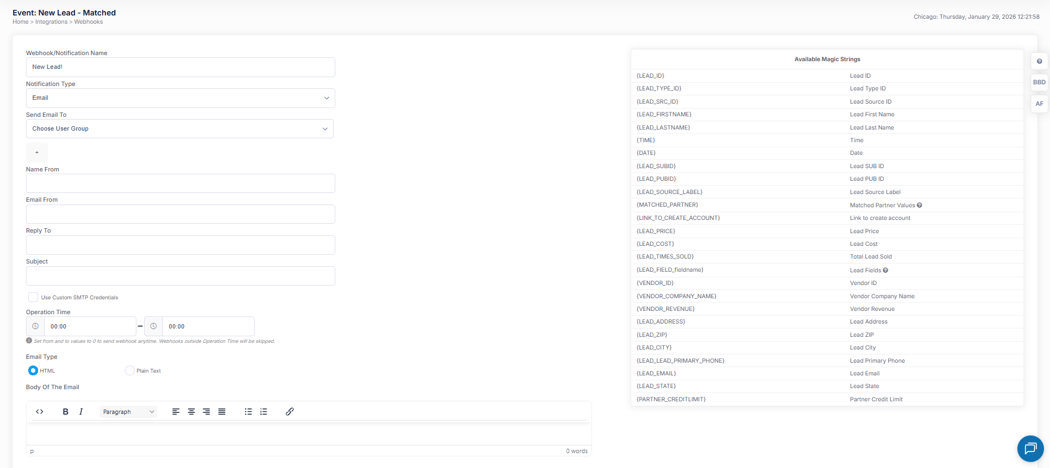1050x468 pixels.
Task: Justify the email body text
Action: (x=222, y=412)
